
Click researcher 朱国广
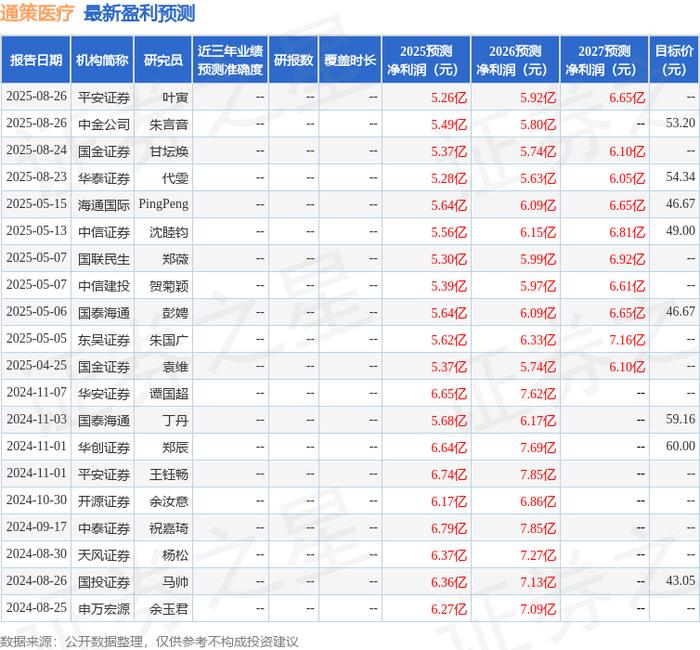coord(168,340)
